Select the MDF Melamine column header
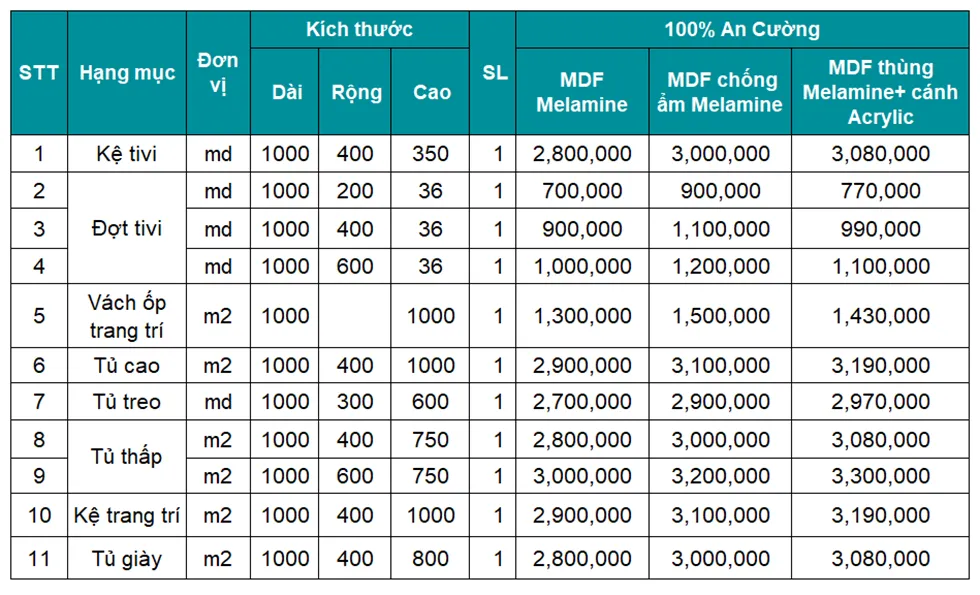Screen dimensions: 980x595 tap(582, 92)
